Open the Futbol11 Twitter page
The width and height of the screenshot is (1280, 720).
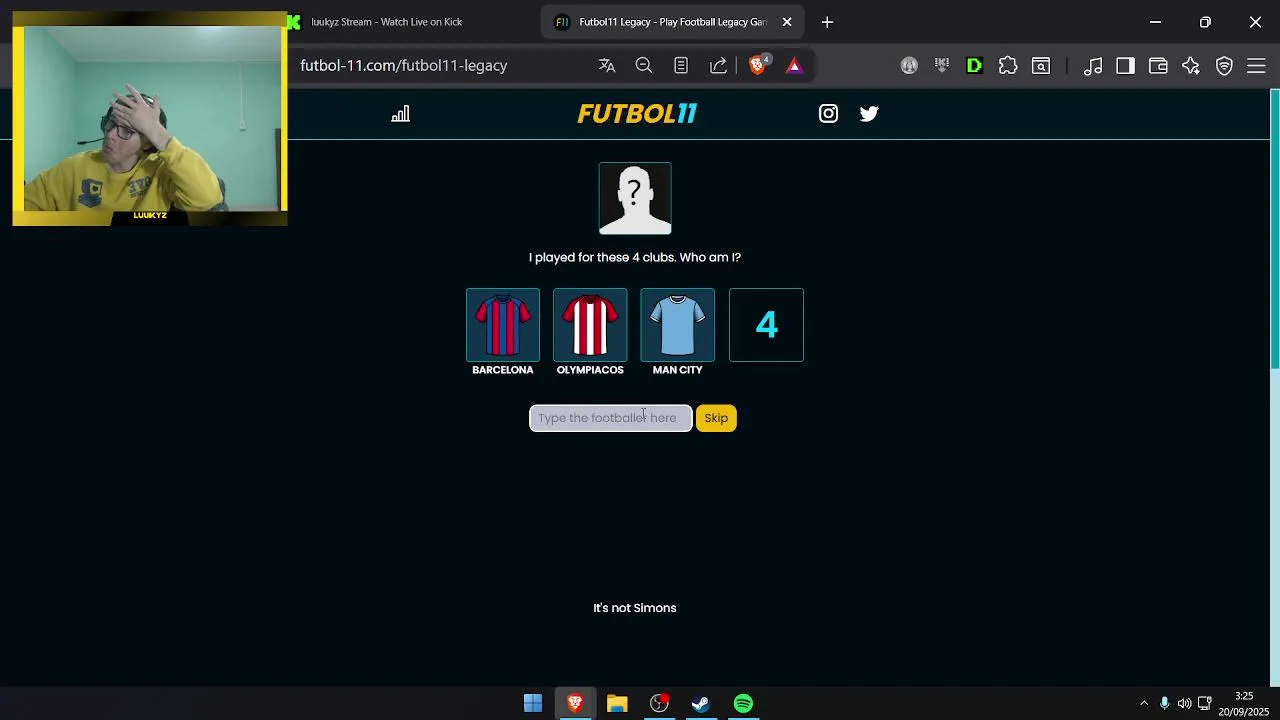coord(869,114)
